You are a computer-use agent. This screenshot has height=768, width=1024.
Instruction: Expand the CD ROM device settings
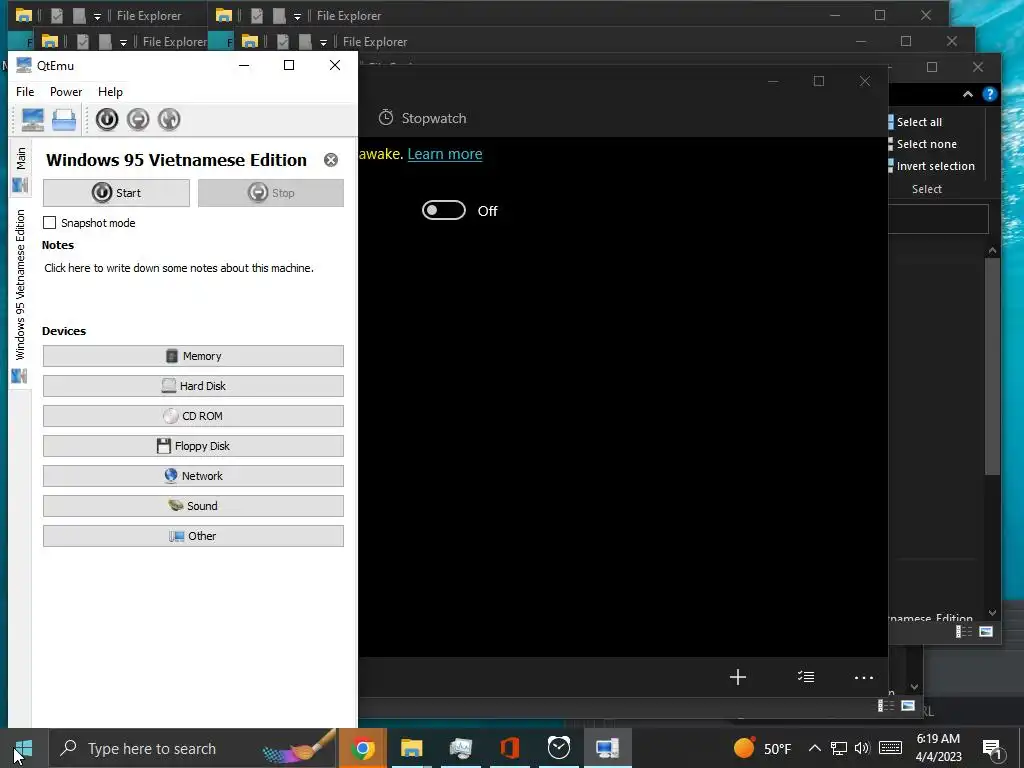click(x=193, y=416)
